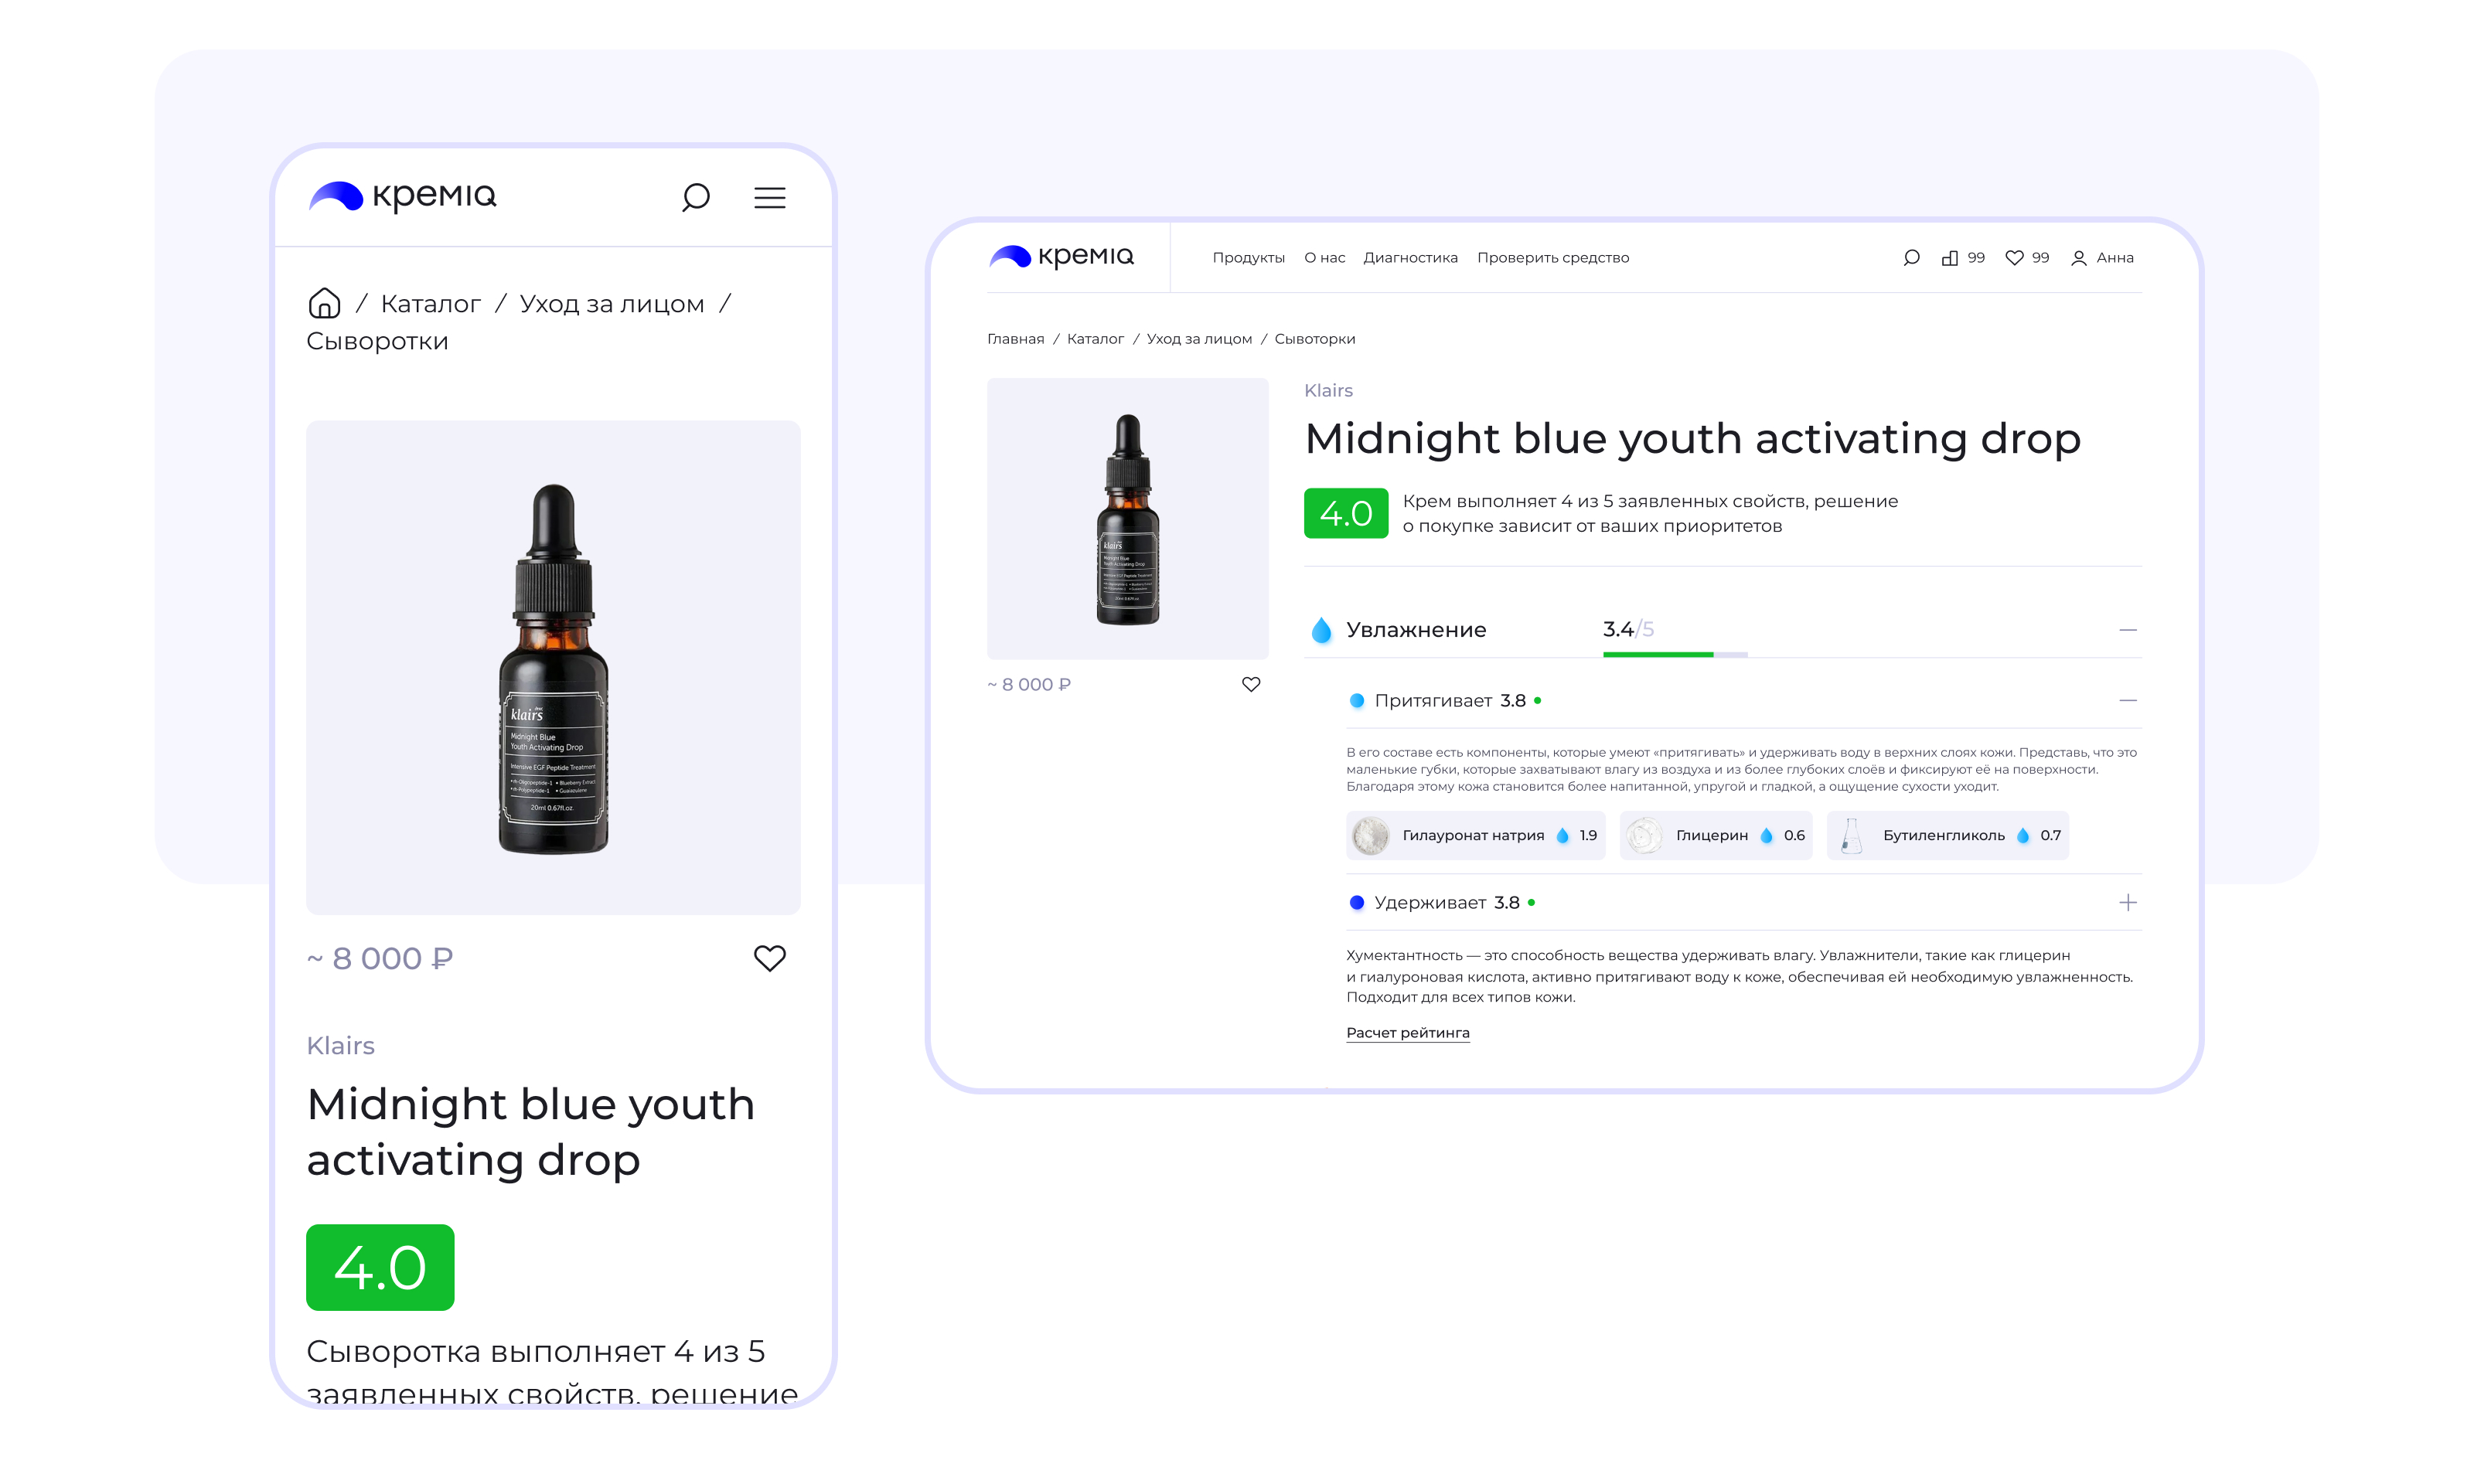Click the dark-blue dot next to Удерживает
2474x1484 pixels.
(1356, 903)
